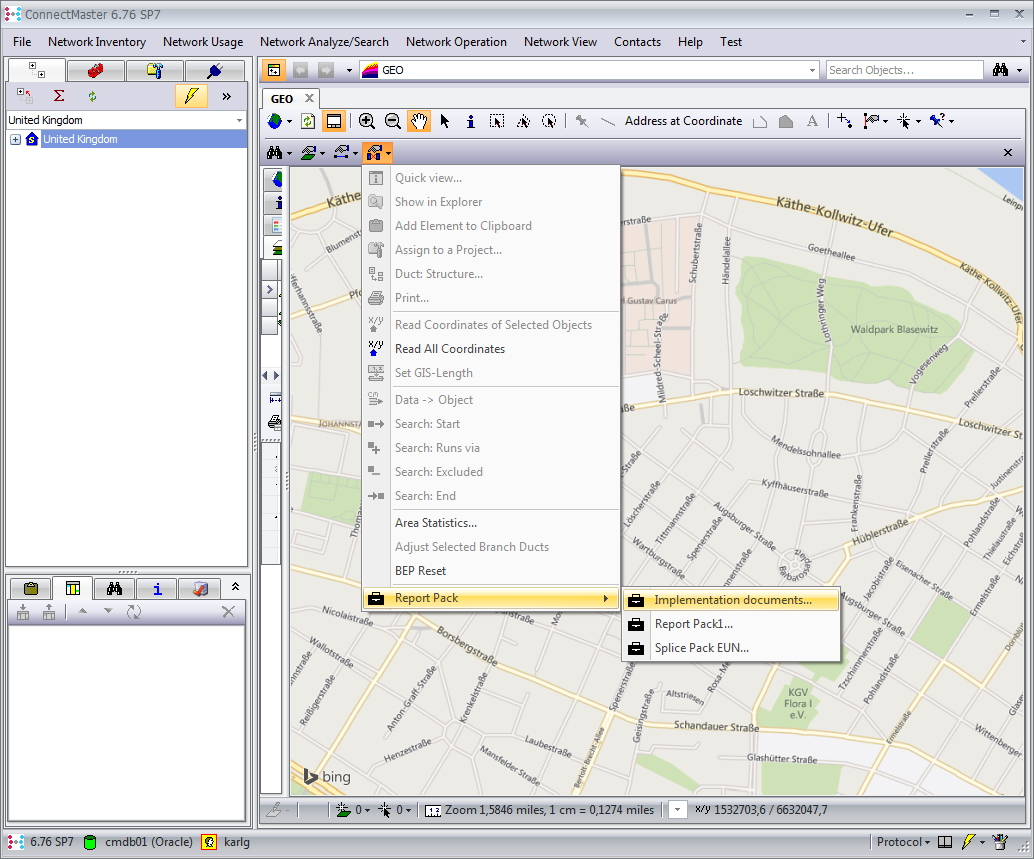This screenshot has height=859, width=1034.
Task: Click the sigma summation icon
Action: click(x=59, y=96)
